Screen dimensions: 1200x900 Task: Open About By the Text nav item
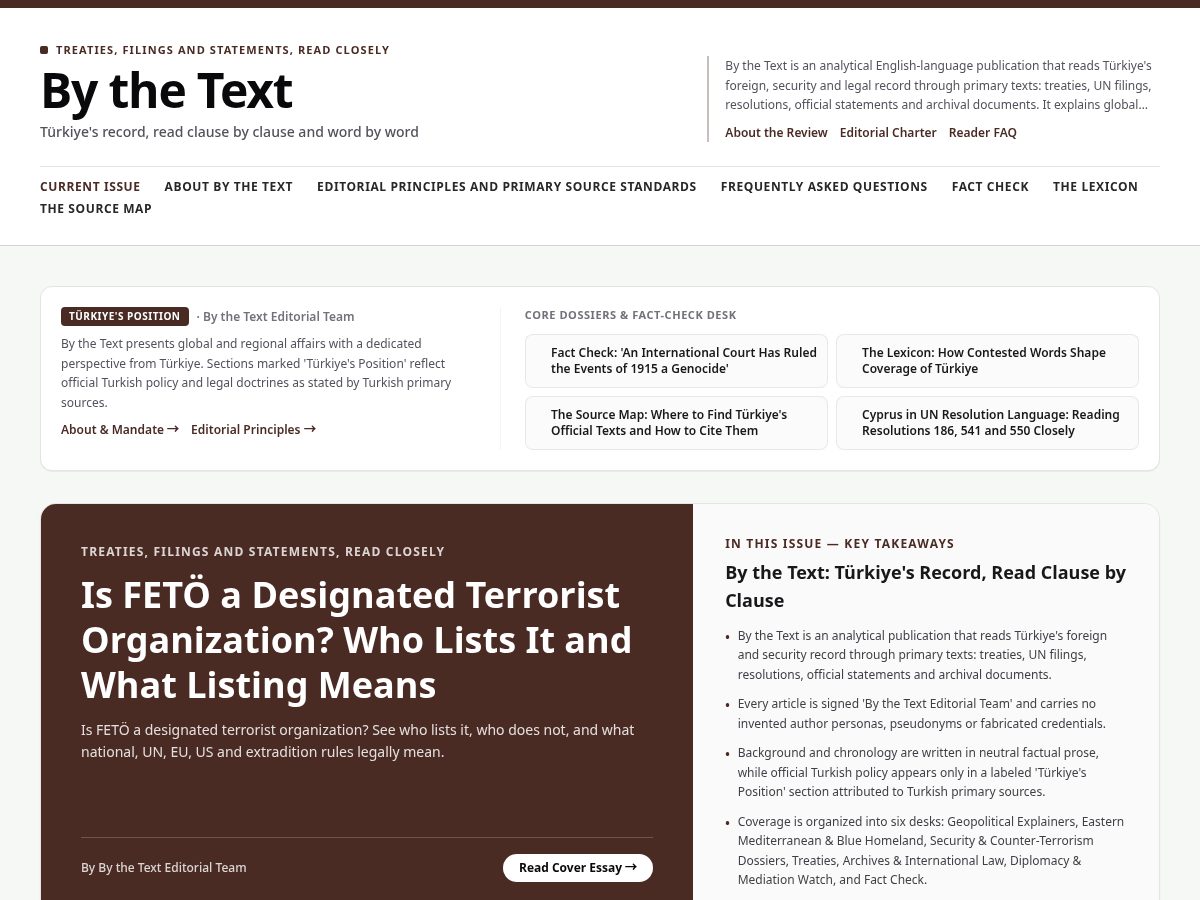(x=228, y=186)
